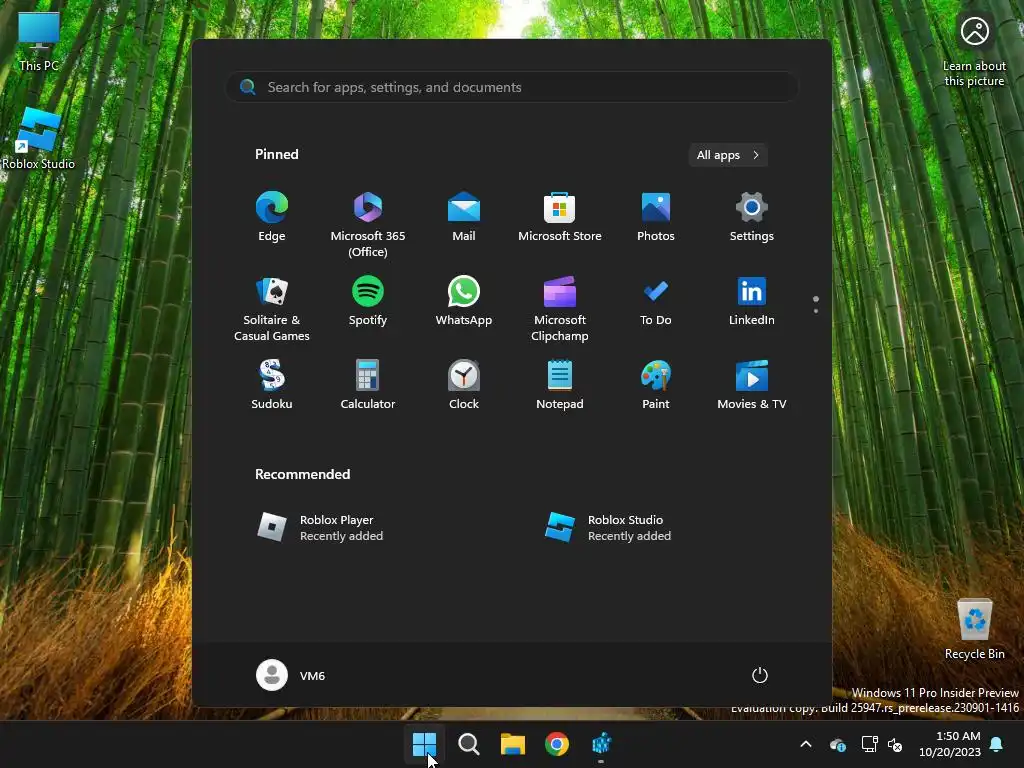Screen dimensions: 1024x768
Task: Launch WhatsApp from pinned apps
Action: tap(464, 301)
